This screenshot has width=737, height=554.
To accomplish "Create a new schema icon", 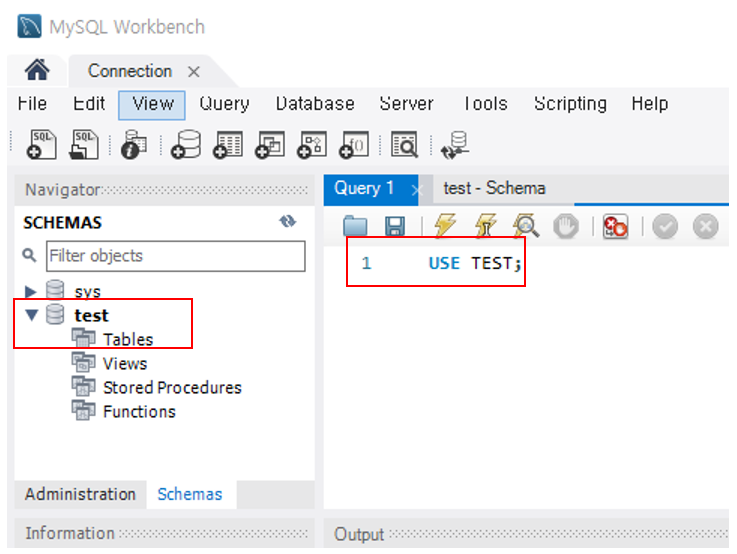I will (x=186, y=145).
